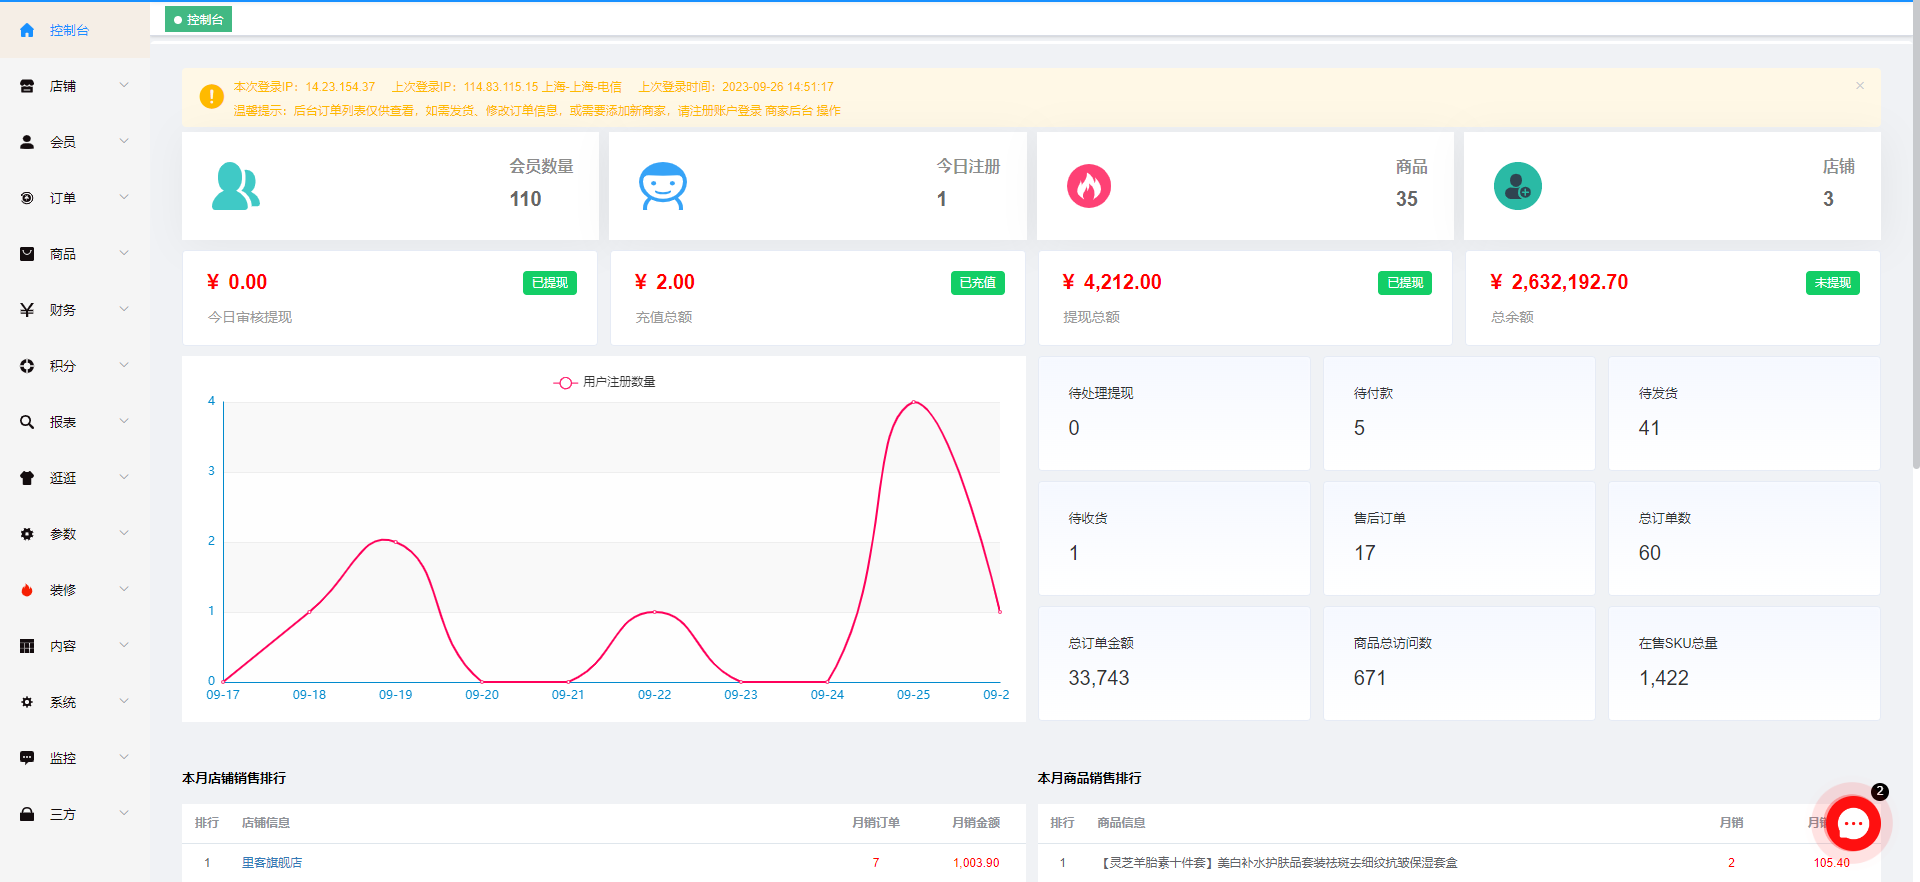Click the 总余额 amount ¥ 2,632,192.70
The image size is (1920, 882).
[1559, 282]
